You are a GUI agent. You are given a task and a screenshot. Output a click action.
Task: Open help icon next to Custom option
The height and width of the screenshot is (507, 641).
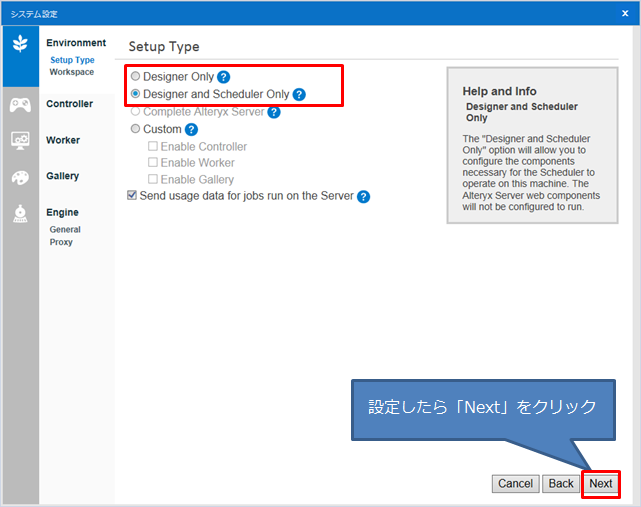(191, 130)
